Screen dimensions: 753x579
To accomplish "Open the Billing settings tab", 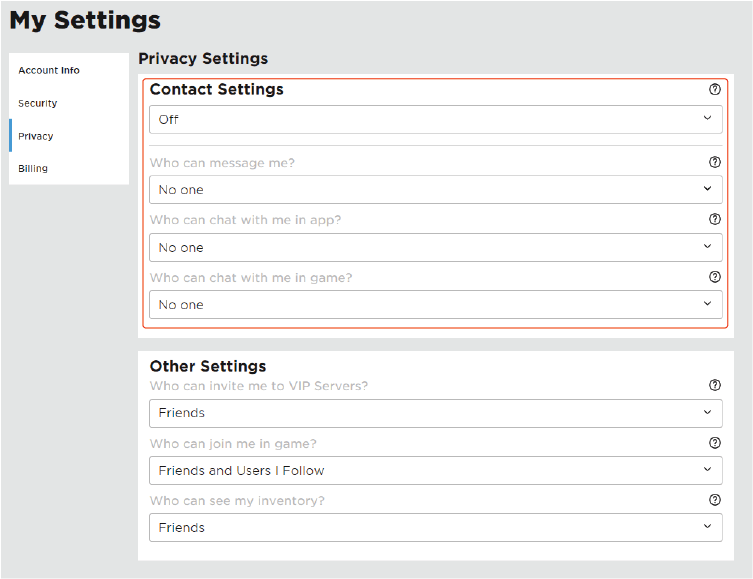I will pos(33,169).
